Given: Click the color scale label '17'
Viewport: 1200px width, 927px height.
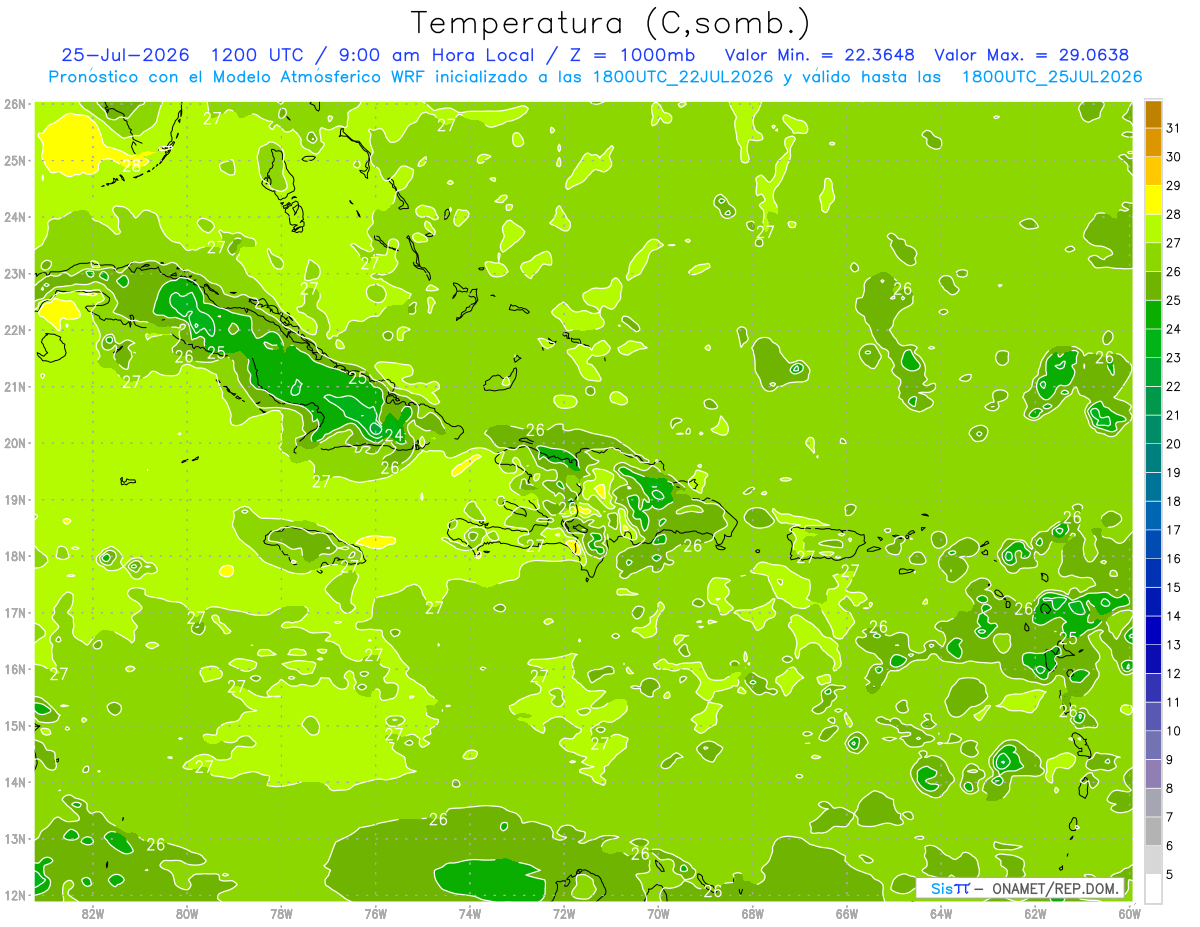Looking at the screenshot, I should 1173,530.
